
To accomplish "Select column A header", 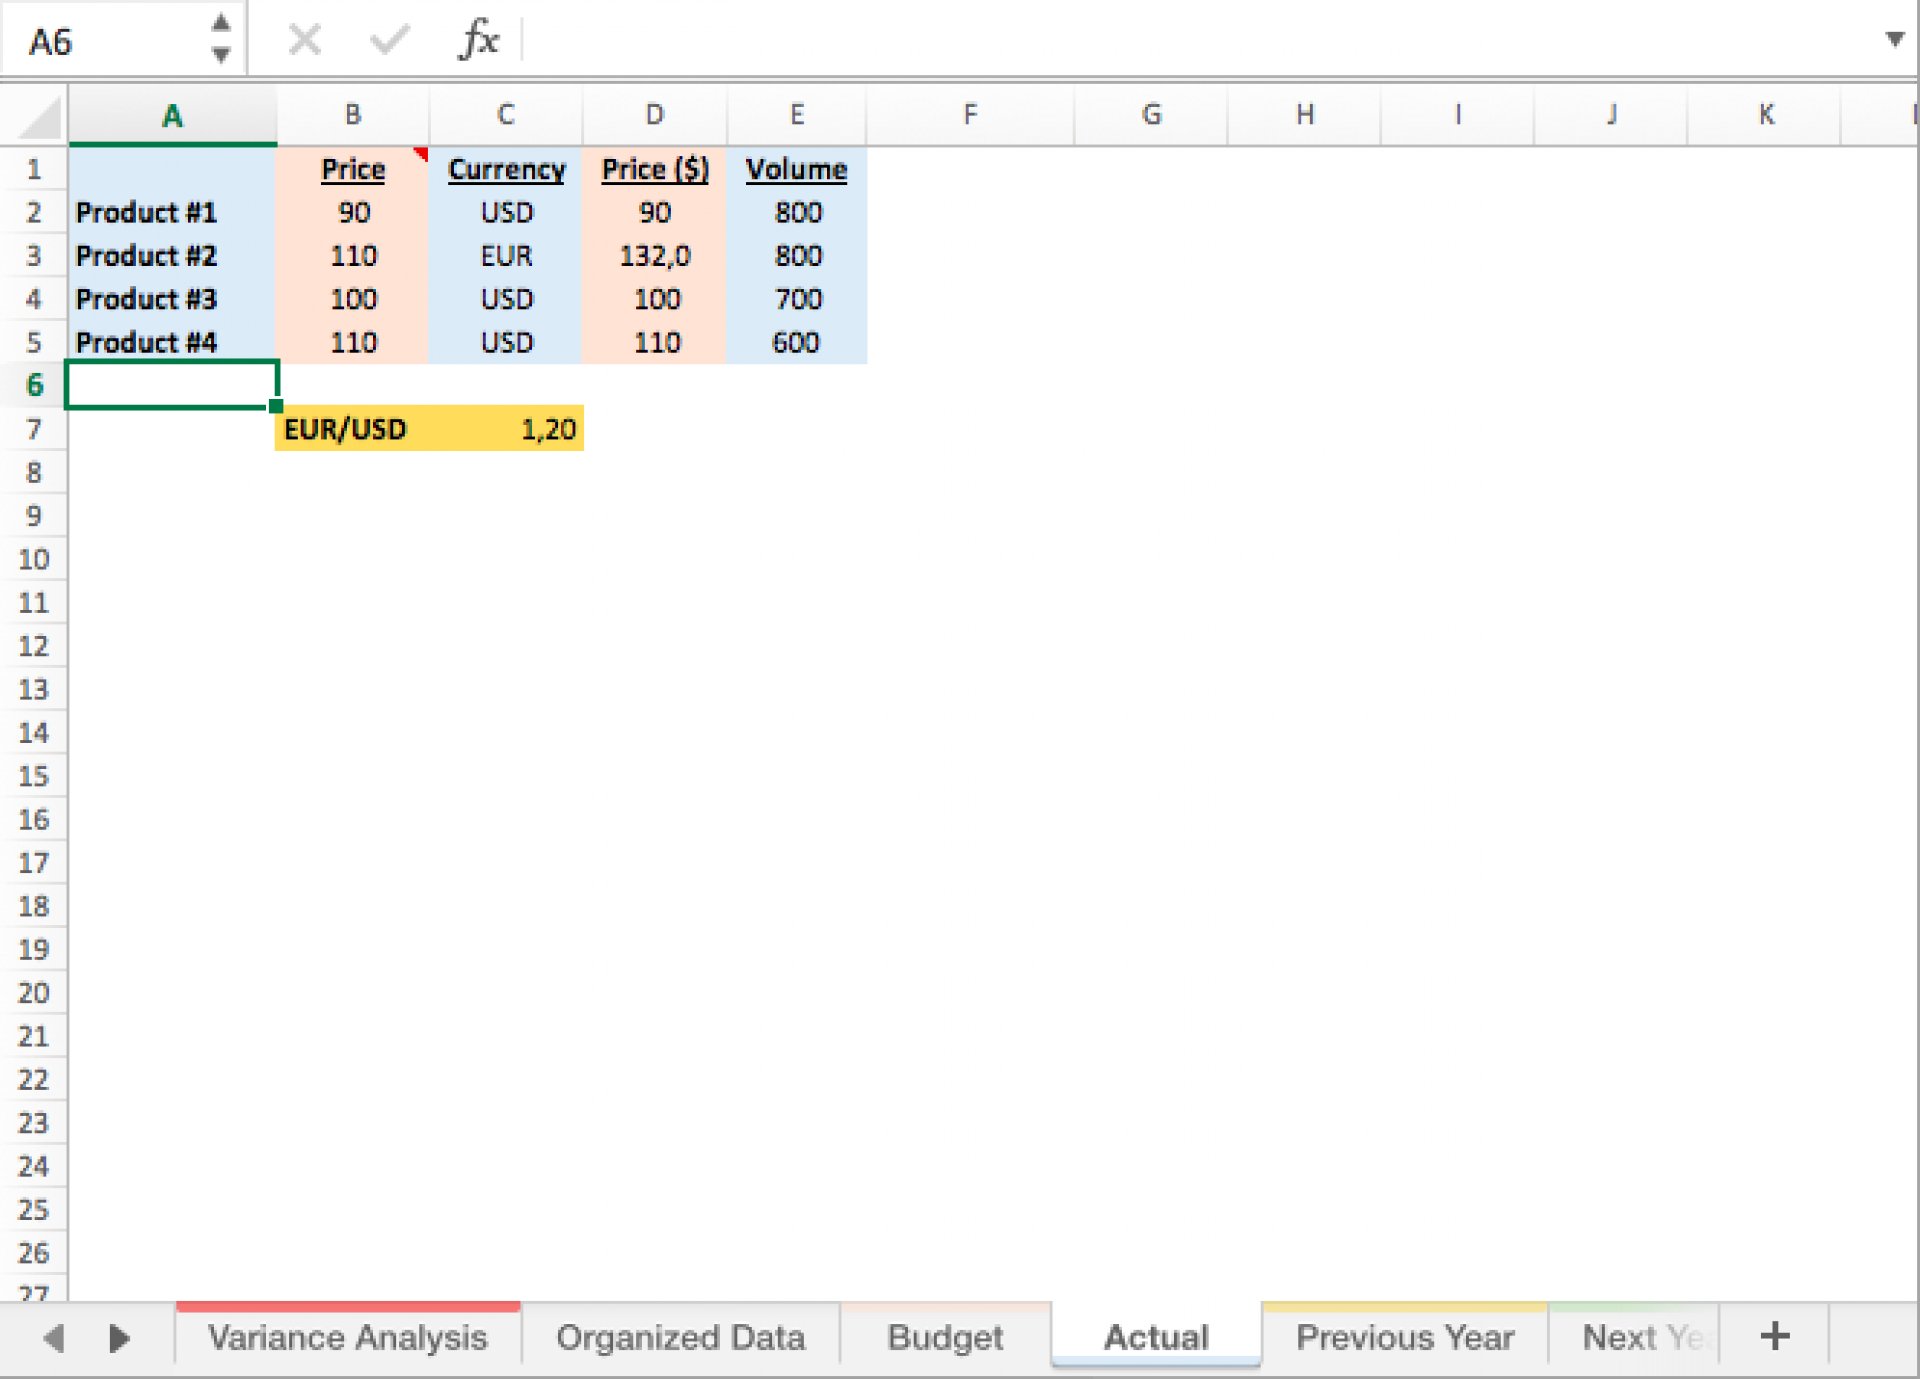I will click(x=173, y=116).
